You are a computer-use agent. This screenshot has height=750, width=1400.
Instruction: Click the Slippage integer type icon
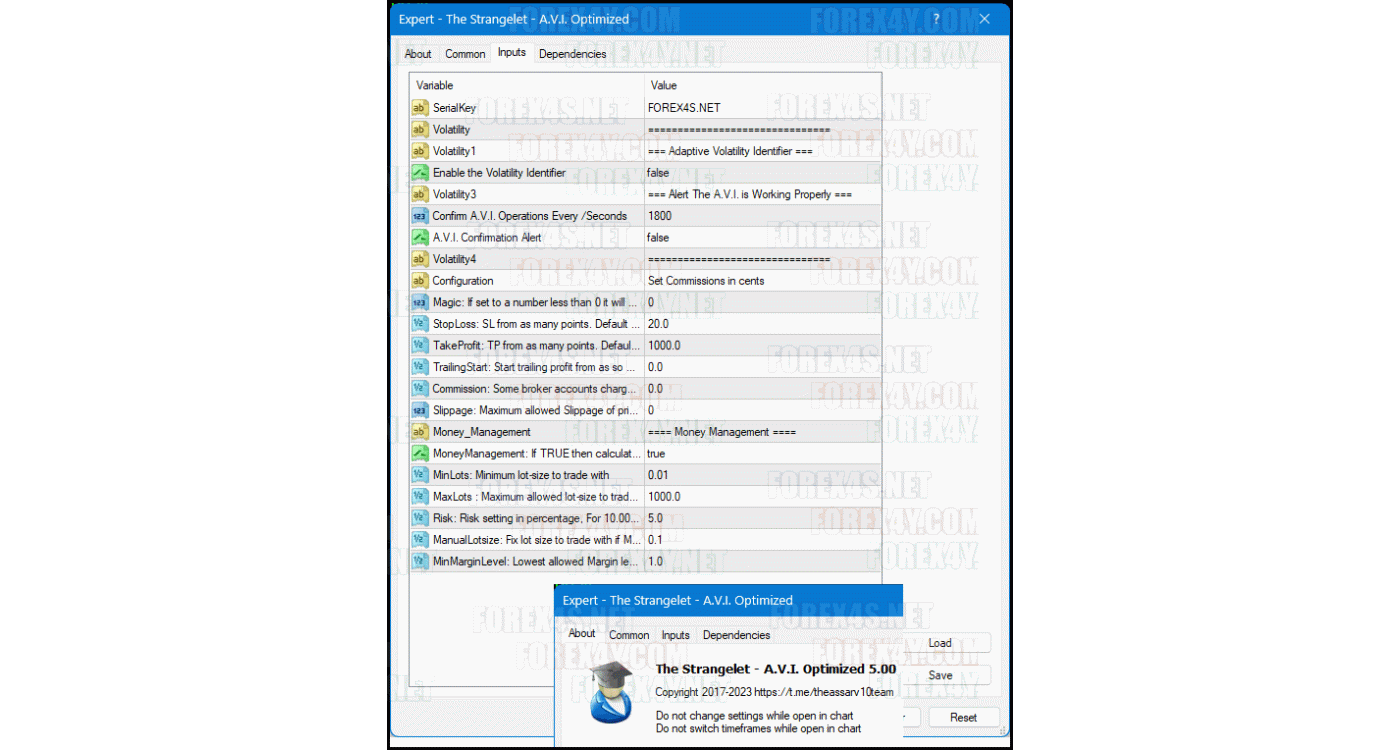coord(420,410)
